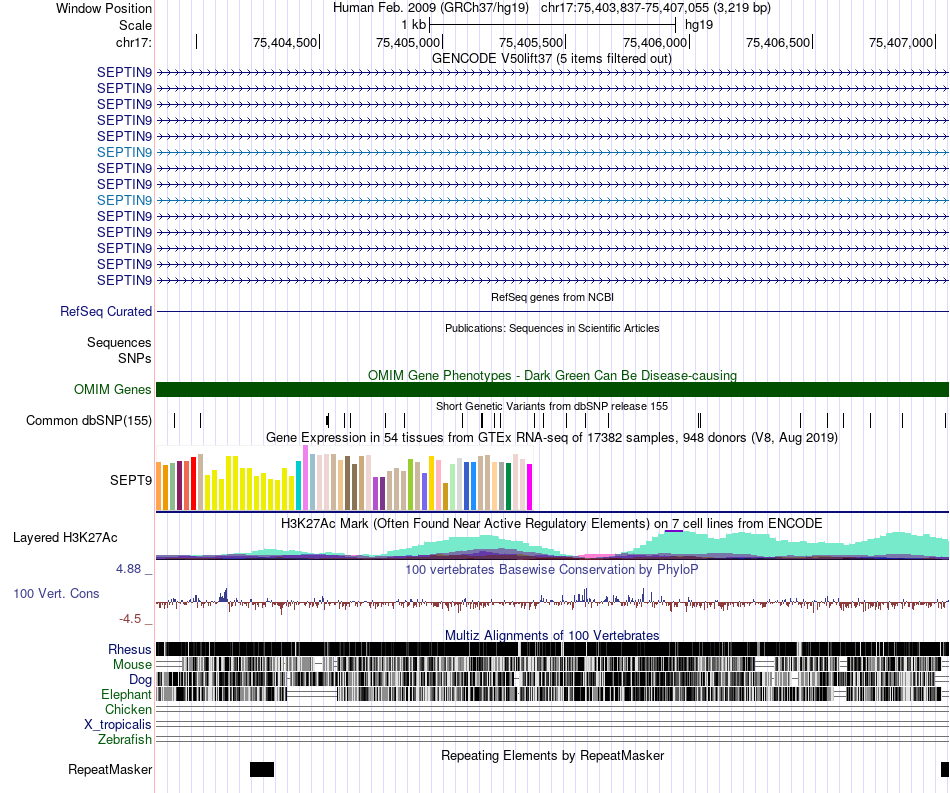Click the 75,407,000 coordinate on the ruler
The image size is (950, 793).
pyautogui.click(x=901, y=42)
